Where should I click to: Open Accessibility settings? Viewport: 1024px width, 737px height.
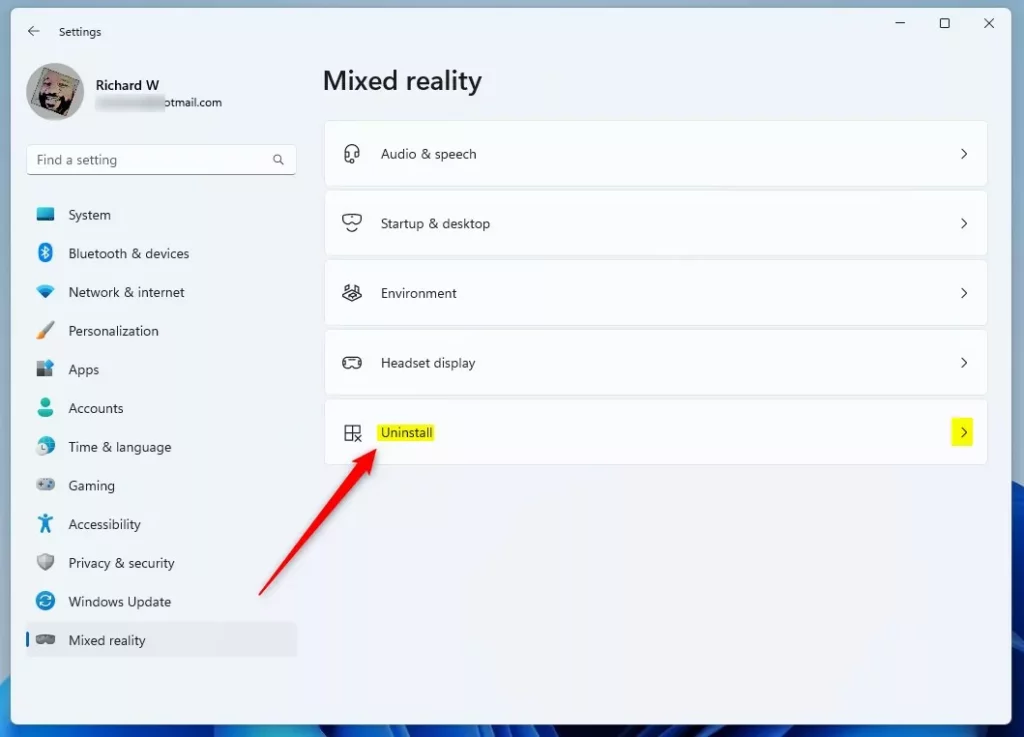[x=161, y=524]
